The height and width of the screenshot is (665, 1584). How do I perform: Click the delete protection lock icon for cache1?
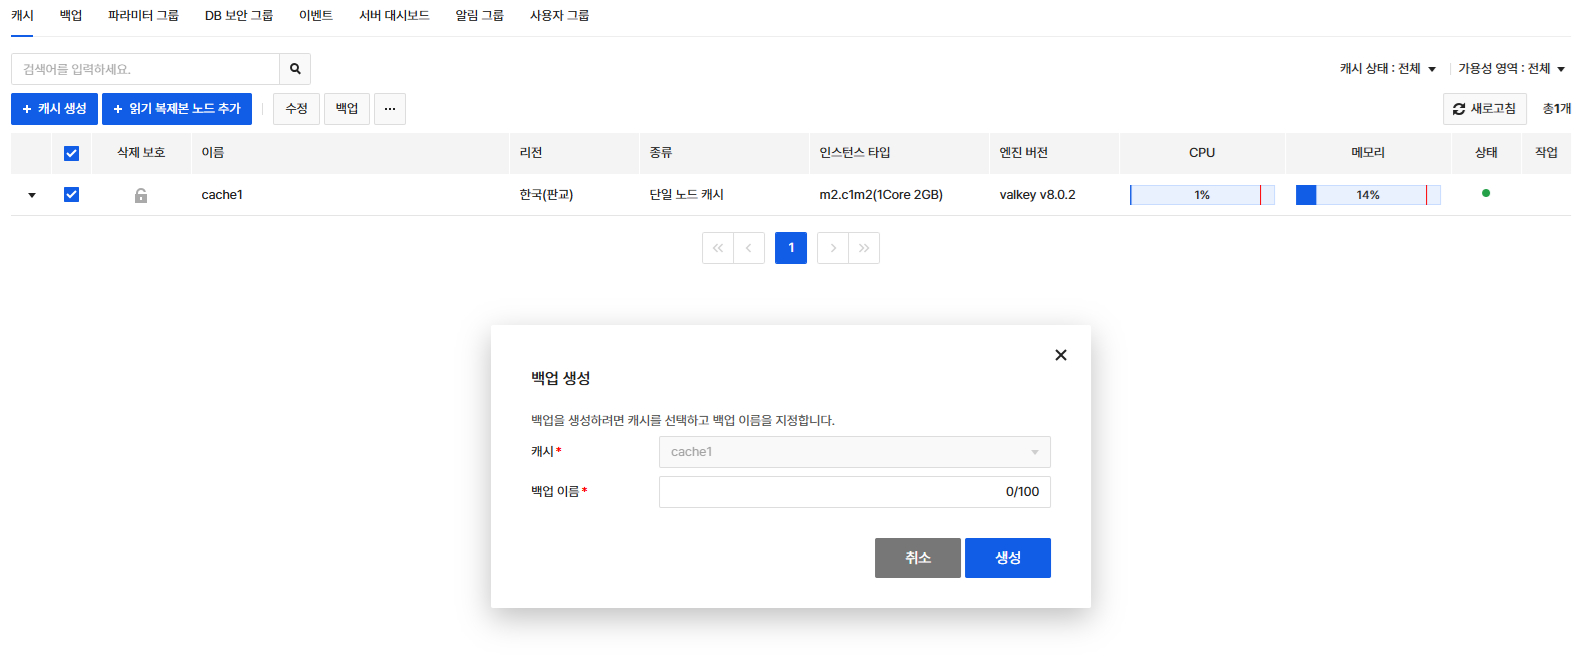coord(141,195)
